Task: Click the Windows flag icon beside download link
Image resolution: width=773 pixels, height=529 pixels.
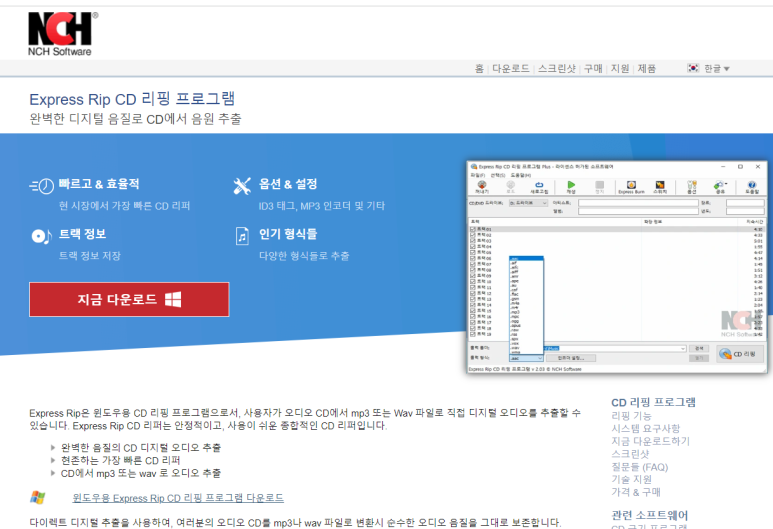Action: 38,497
